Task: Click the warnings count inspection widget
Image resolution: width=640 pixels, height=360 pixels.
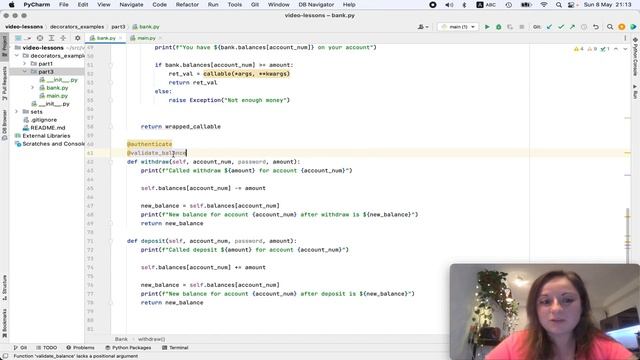Action: 591,49
